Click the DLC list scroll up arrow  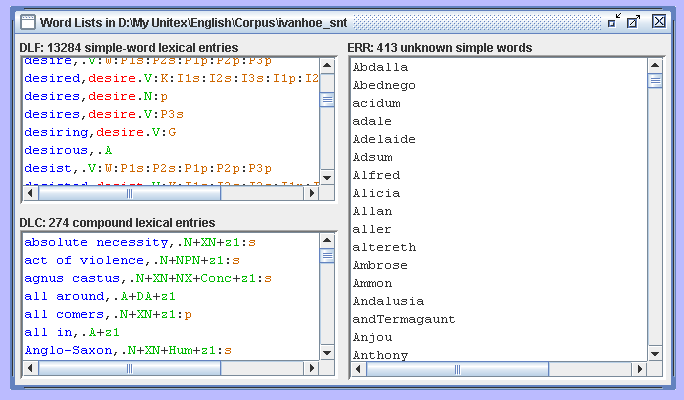pos(327,240)
